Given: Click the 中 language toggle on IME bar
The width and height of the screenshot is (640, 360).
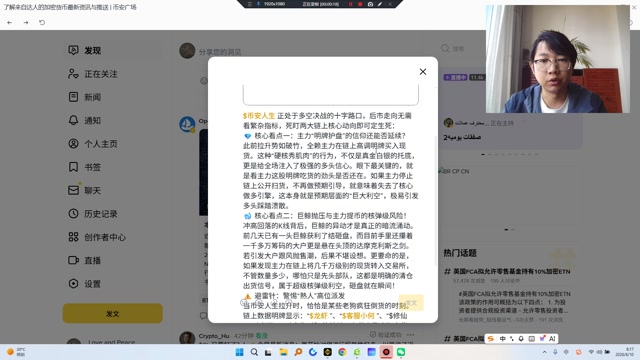Looking at the screenshot, I should click(503, 339).
